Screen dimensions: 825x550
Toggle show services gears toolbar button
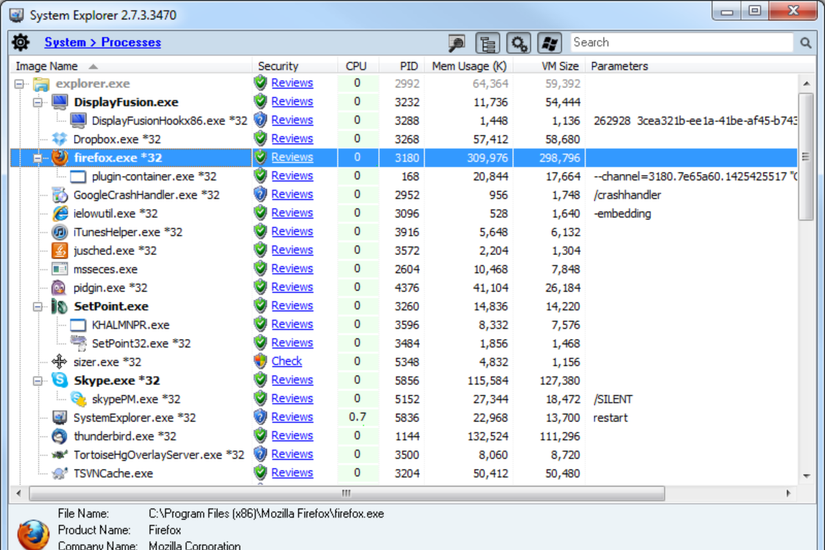coord(519,43)
